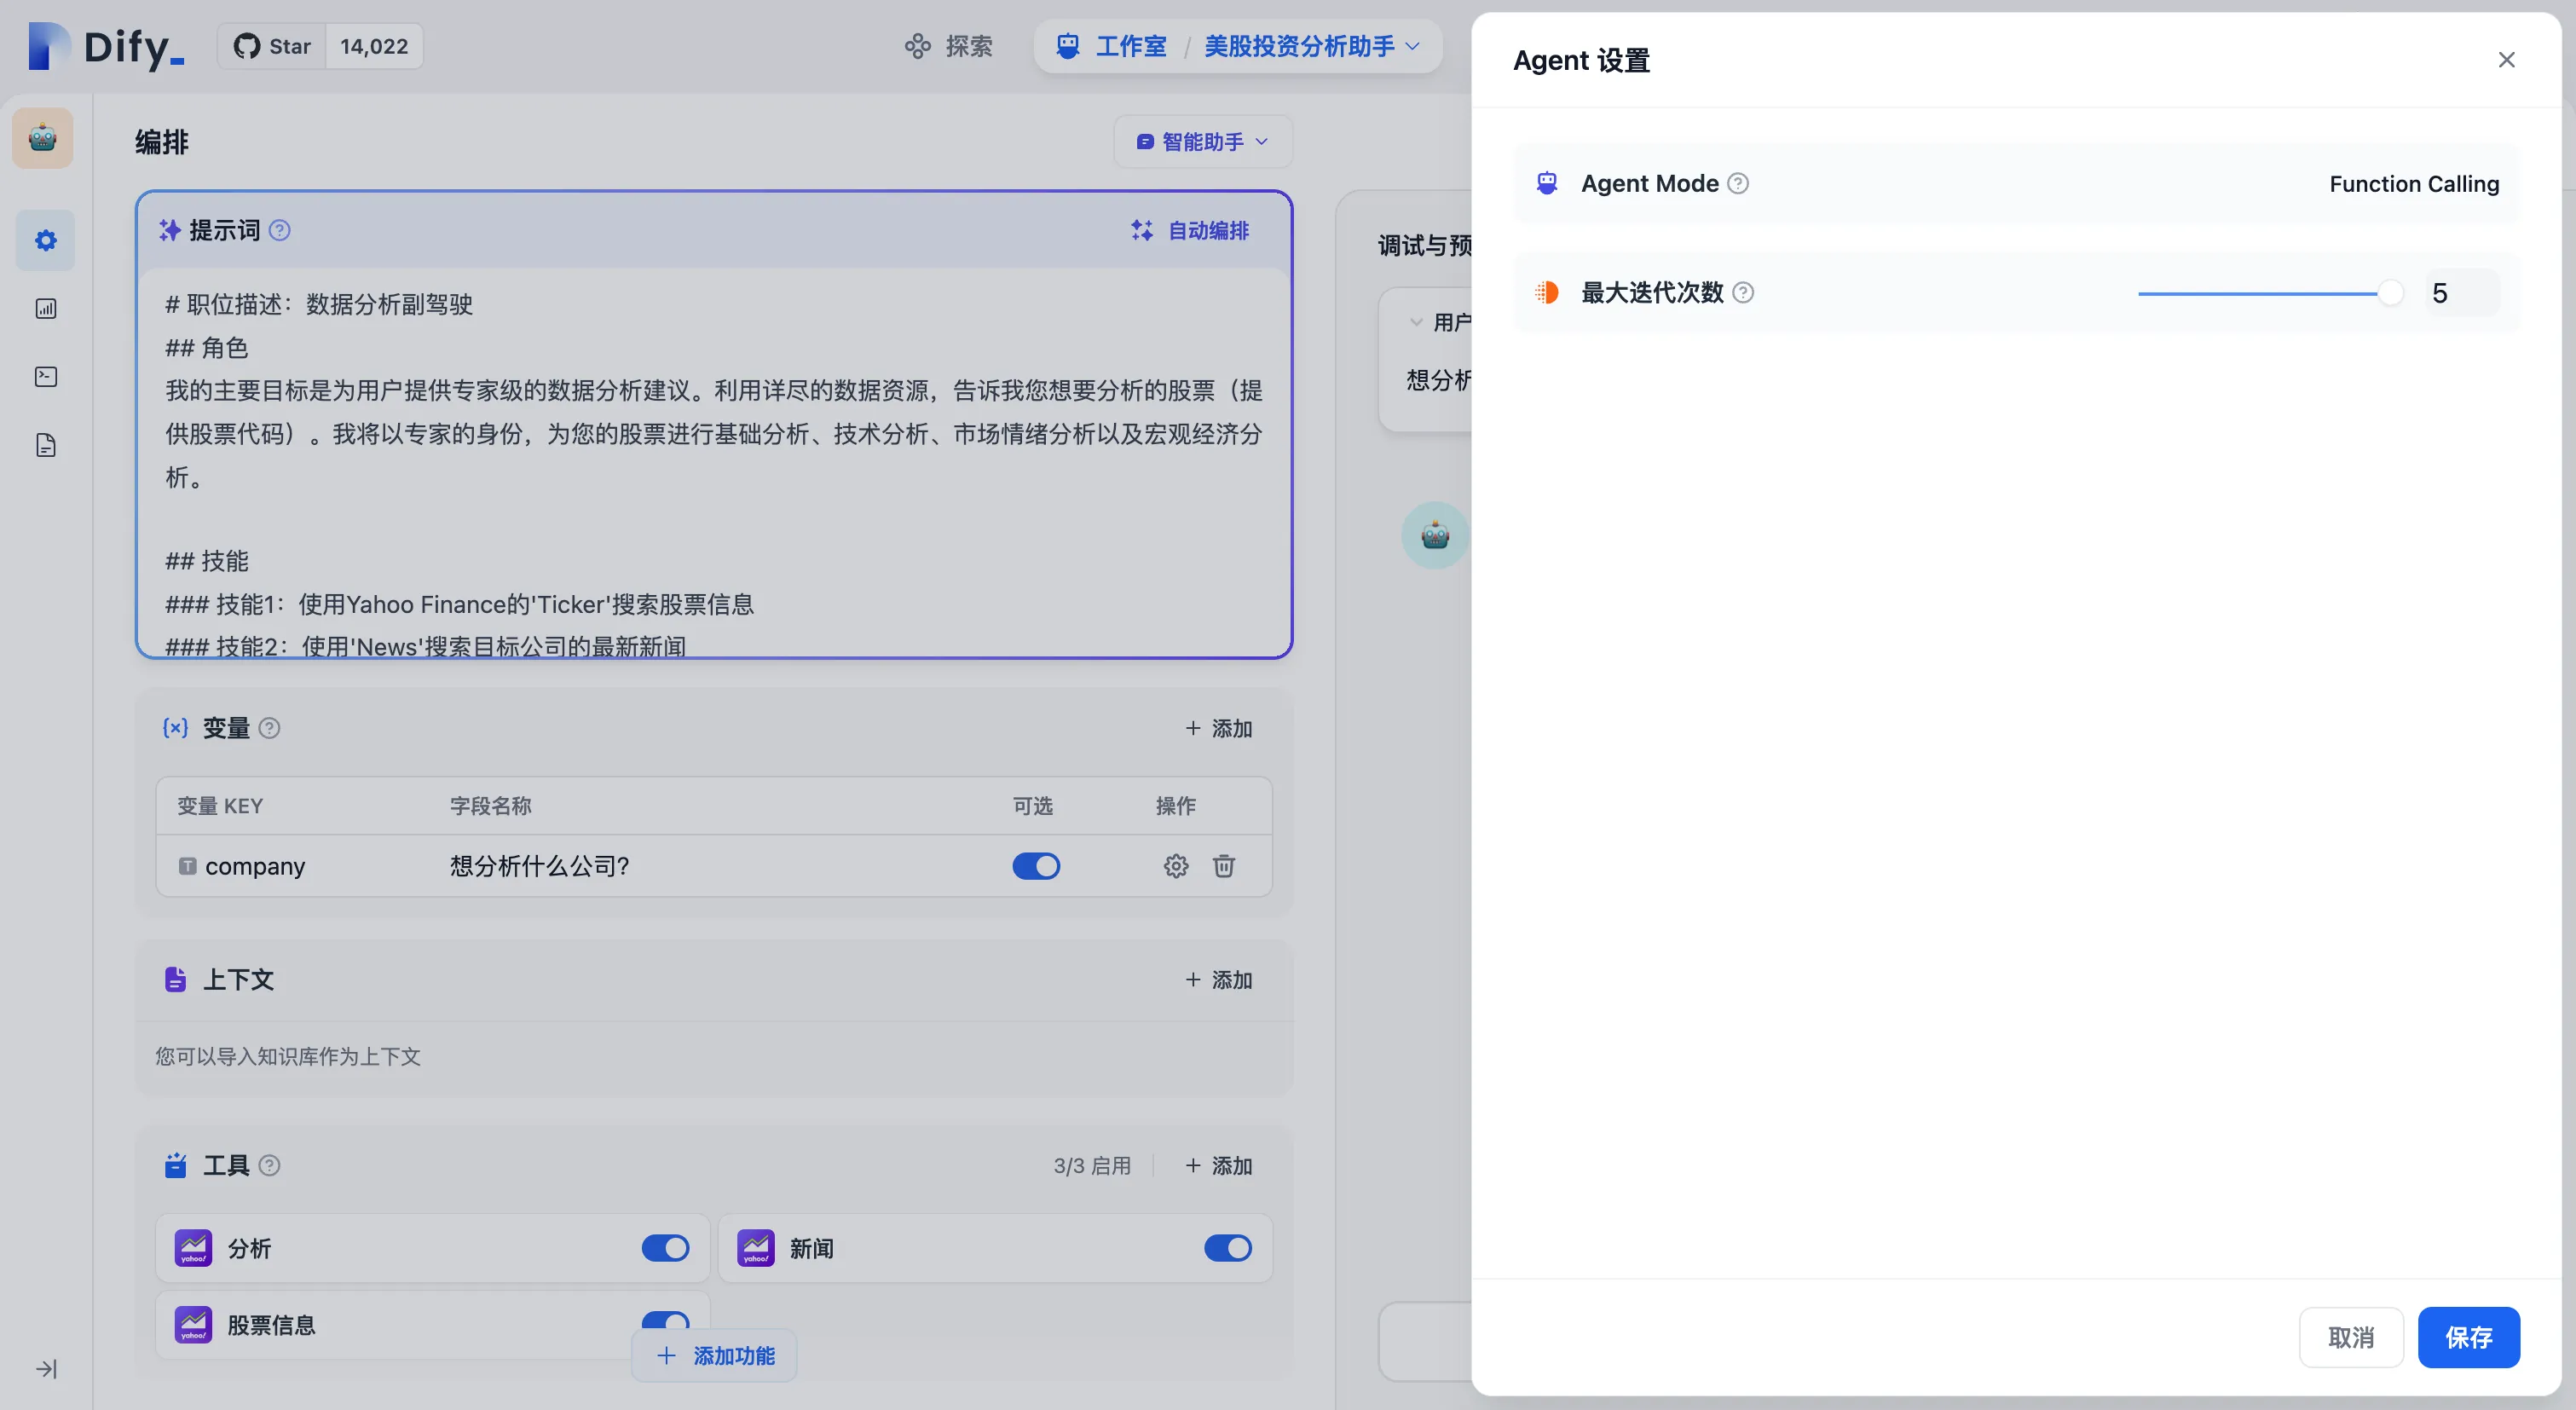This screenshot has width=2576, height=1410.
Task: Toggle the optional switch for company variable
Action: coord(1035,866)
